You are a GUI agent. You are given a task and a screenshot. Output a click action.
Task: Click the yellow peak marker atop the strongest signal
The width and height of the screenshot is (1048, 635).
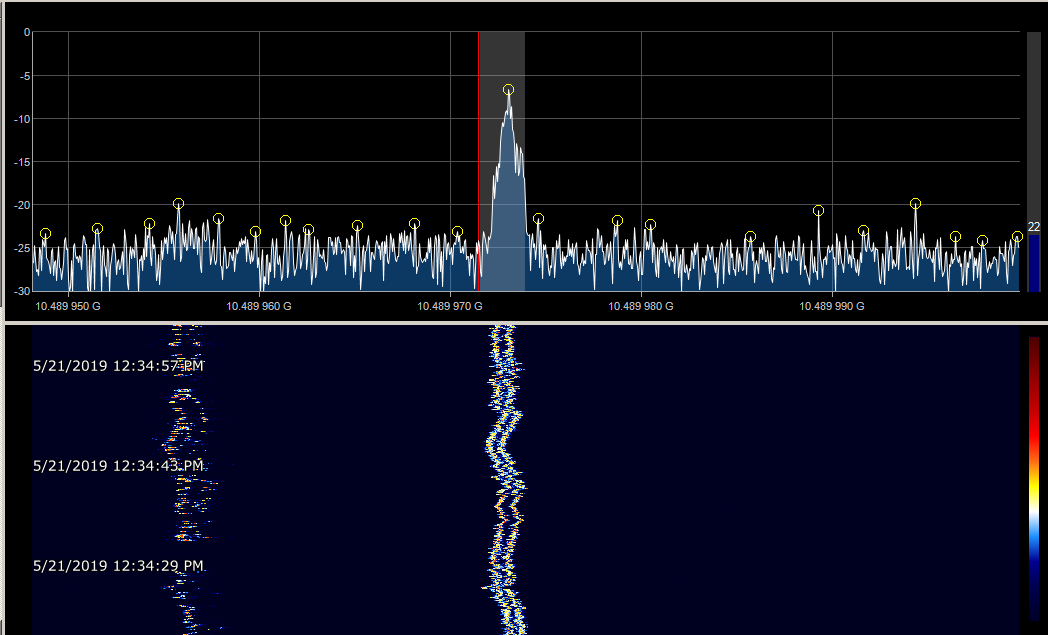[509, 90]
